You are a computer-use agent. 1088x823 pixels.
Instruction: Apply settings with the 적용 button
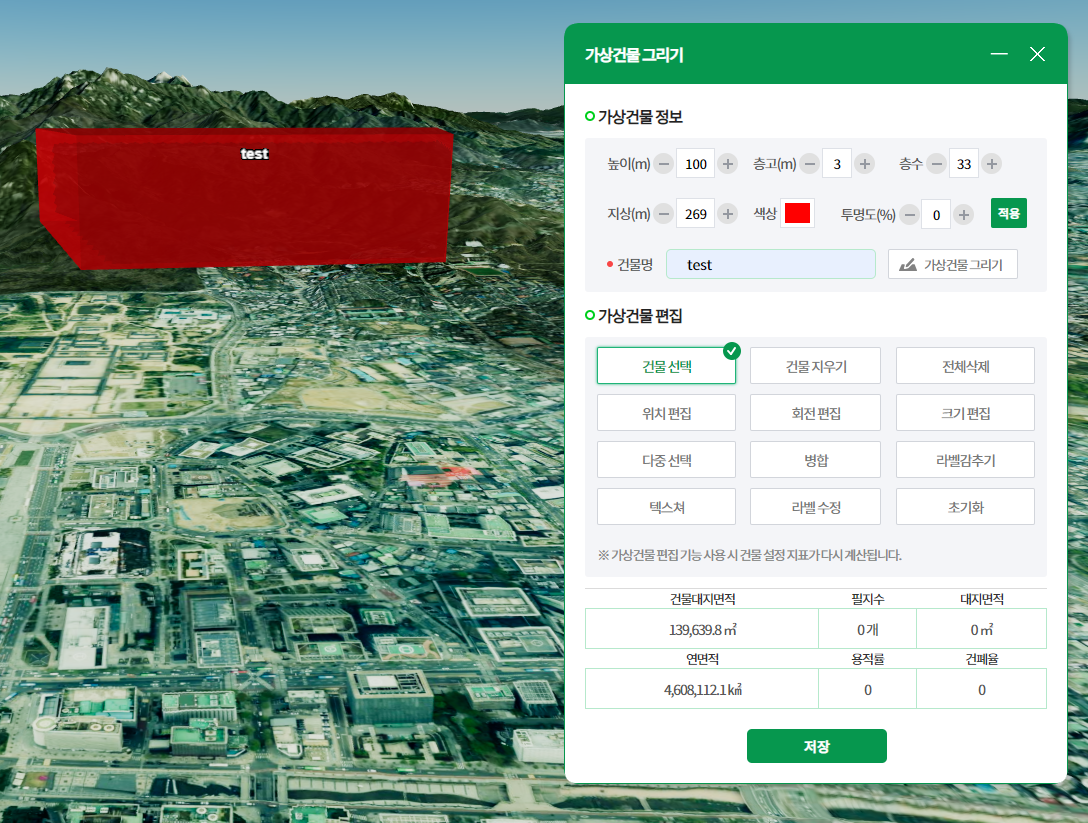click(1008, 213)
